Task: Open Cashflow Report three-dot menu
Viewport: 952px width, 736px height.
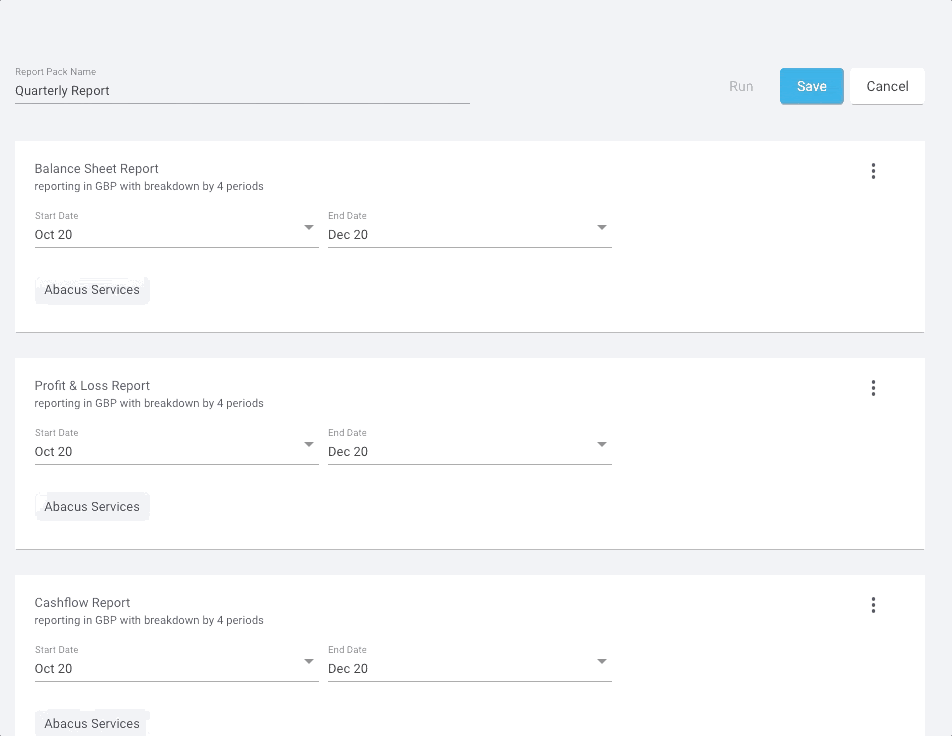Action: (873, 605)
